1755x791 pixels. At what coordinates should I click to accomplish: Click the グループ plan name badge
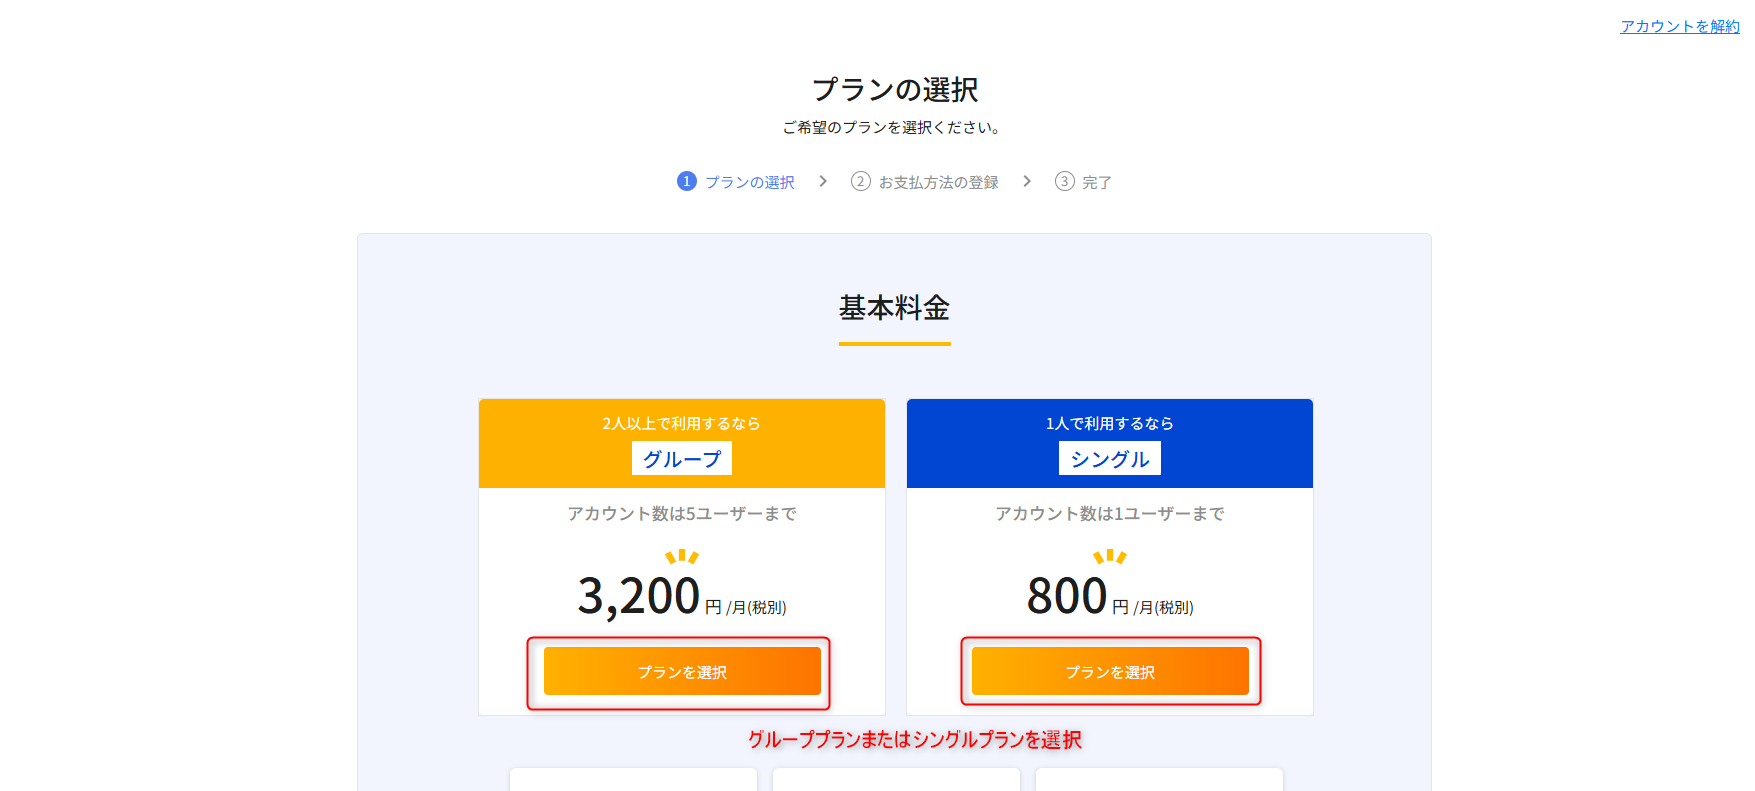(682, 459)
